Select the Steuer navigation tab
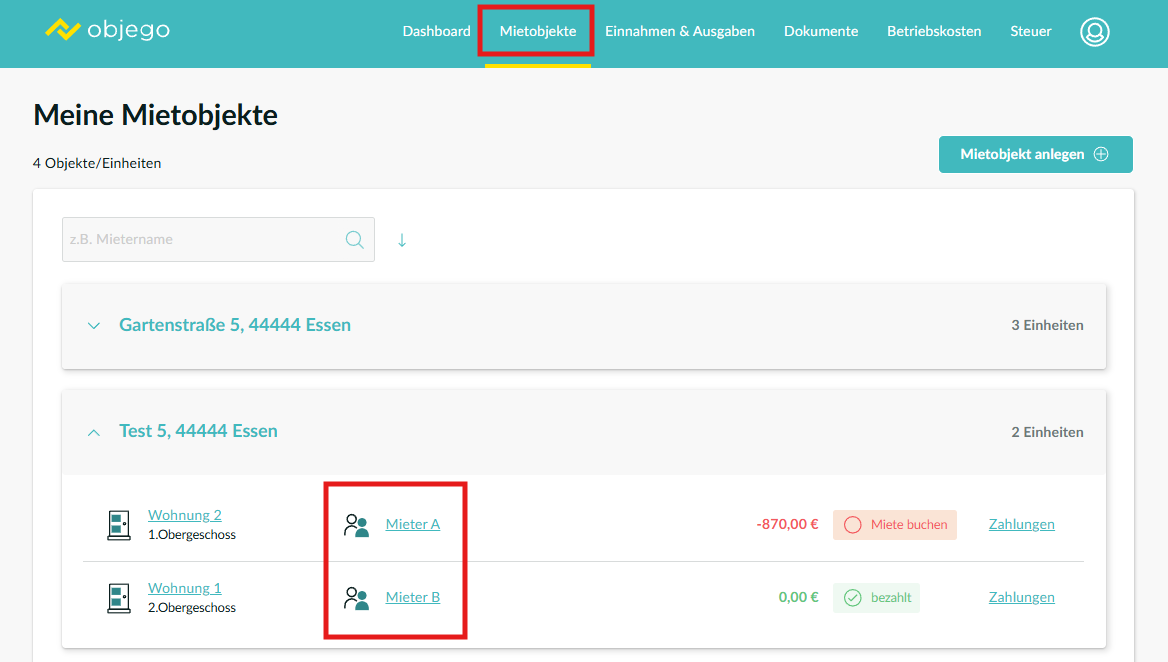 (1031, 31)
